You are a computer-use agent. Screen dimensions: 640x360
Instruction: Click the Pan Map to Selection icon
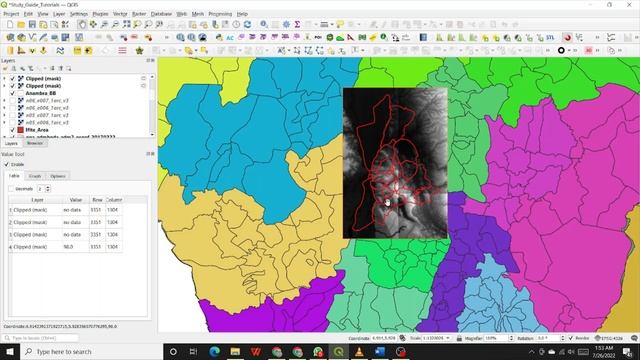pyautogui.click(x=93, y=24)
